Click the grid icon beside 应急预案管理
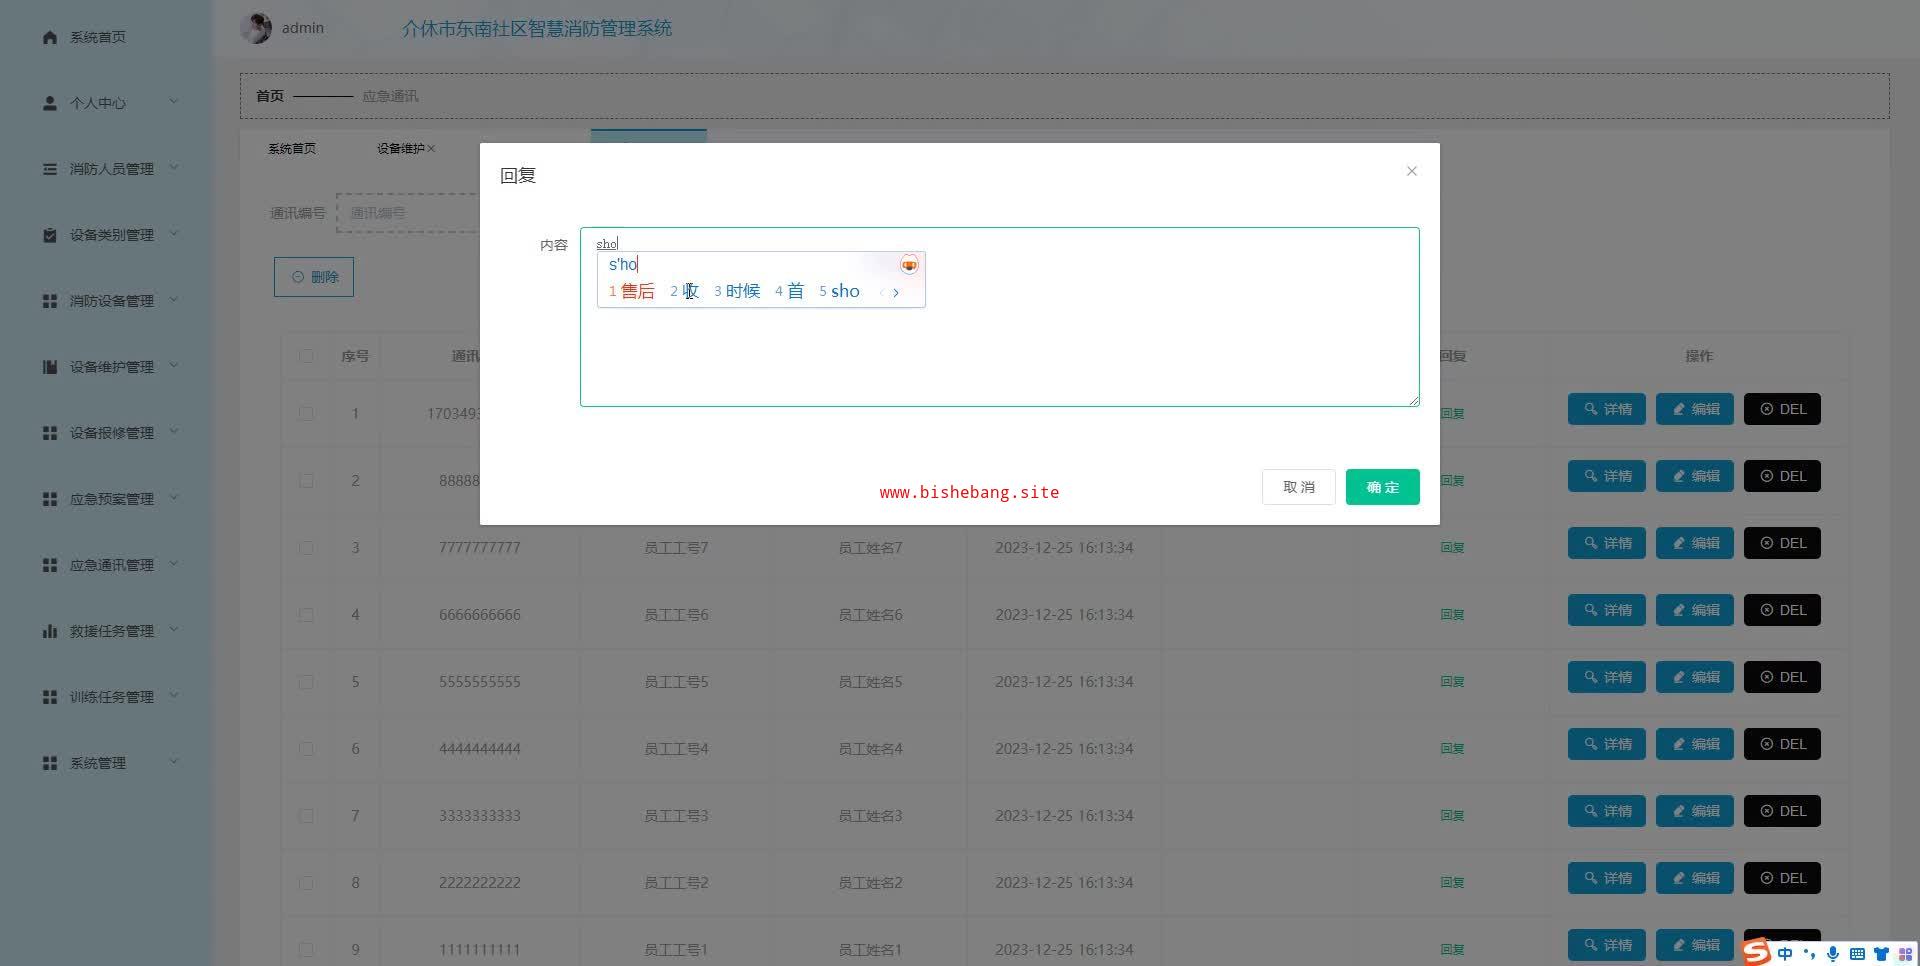 point(50,499)
